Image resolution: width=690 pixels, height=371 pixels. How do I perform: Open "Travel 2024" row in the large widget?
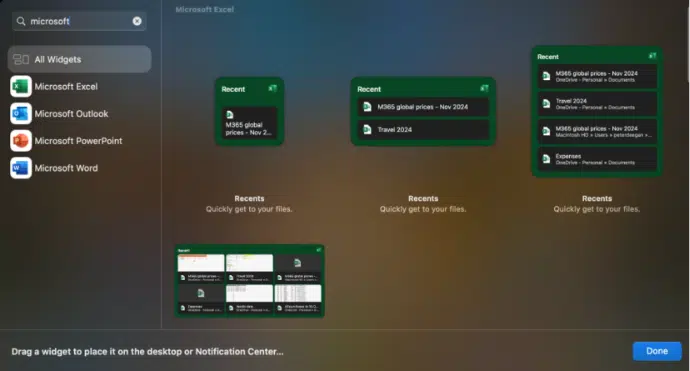point(597,104)
